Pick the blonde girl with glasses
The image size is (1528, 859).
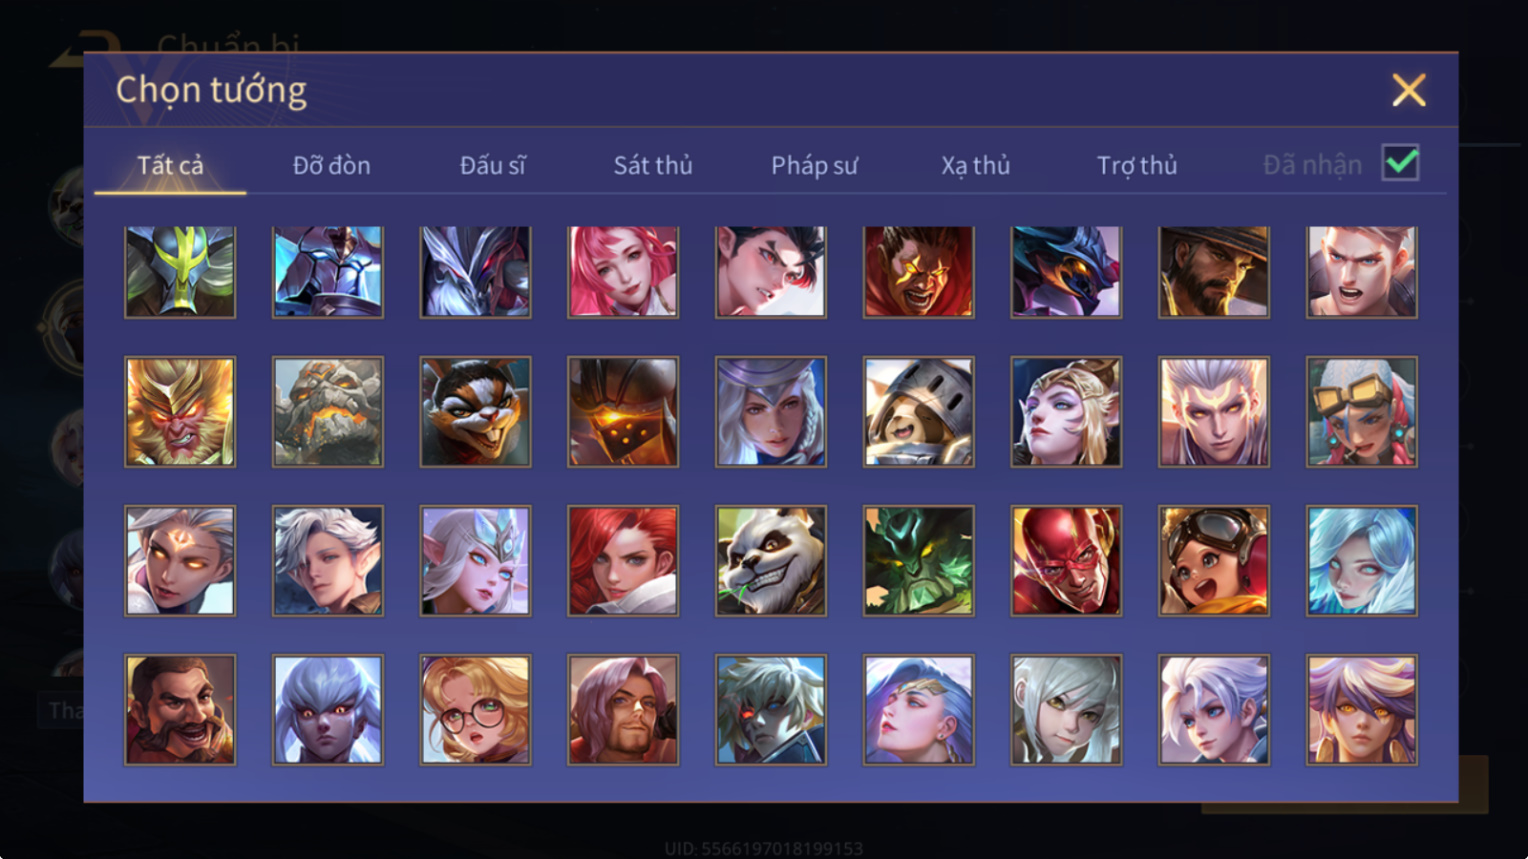476,709
